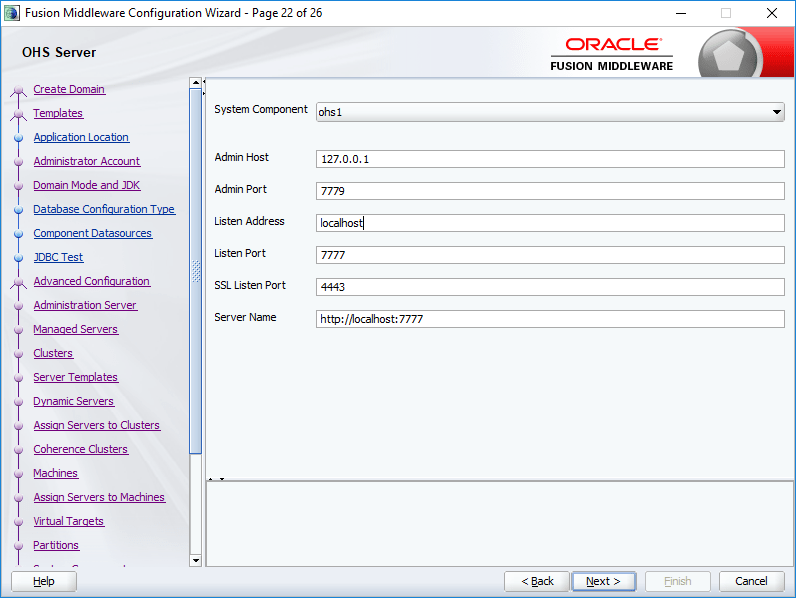Open Domain Mode and JDK step
This screenshot has width=796, height=598.
(87, 185)
